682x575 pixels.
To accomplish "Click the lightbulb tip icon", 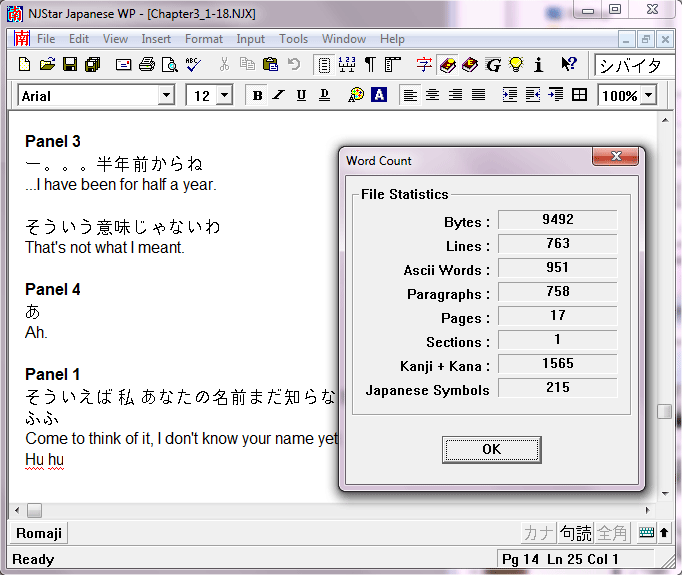I will coord(516,65).
